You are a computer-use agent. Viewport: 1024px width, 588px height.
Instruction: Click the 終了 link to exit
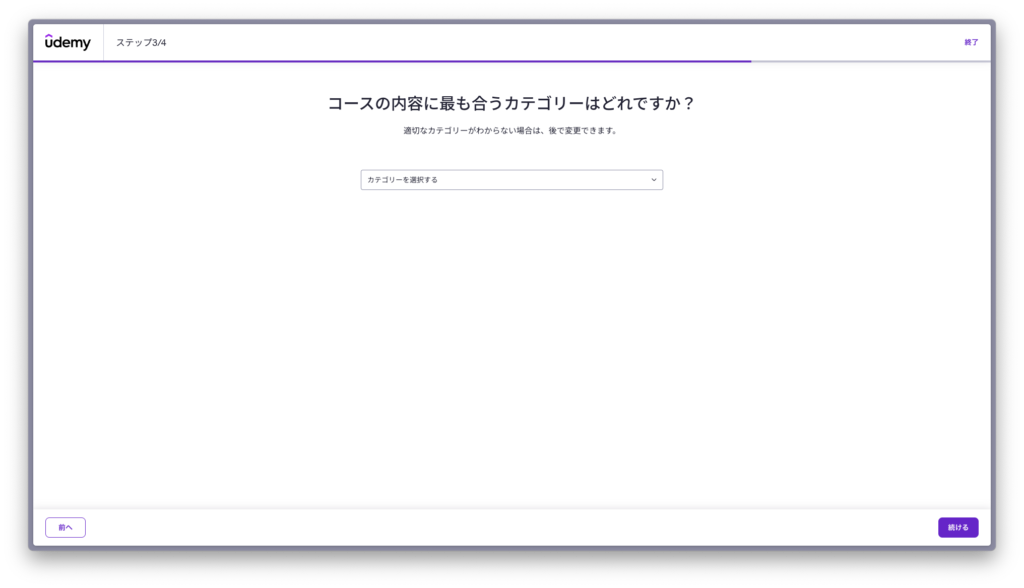point(971,42)
